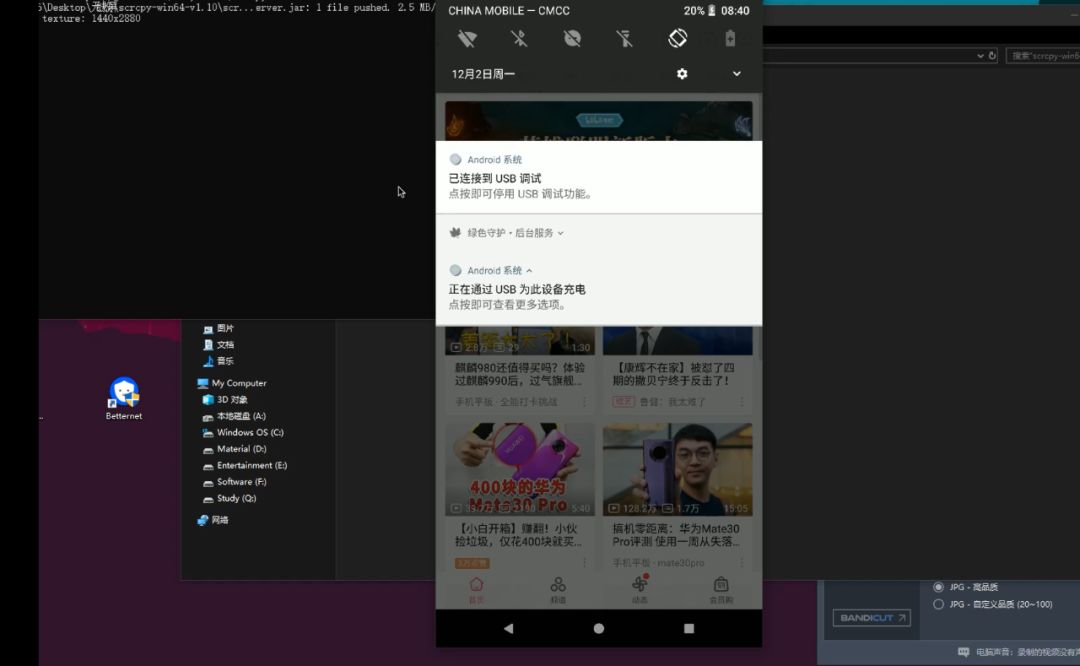The image size is (1080, 666).
Task: Open Explorer address bar history dropdown
Action: [980, 56]
